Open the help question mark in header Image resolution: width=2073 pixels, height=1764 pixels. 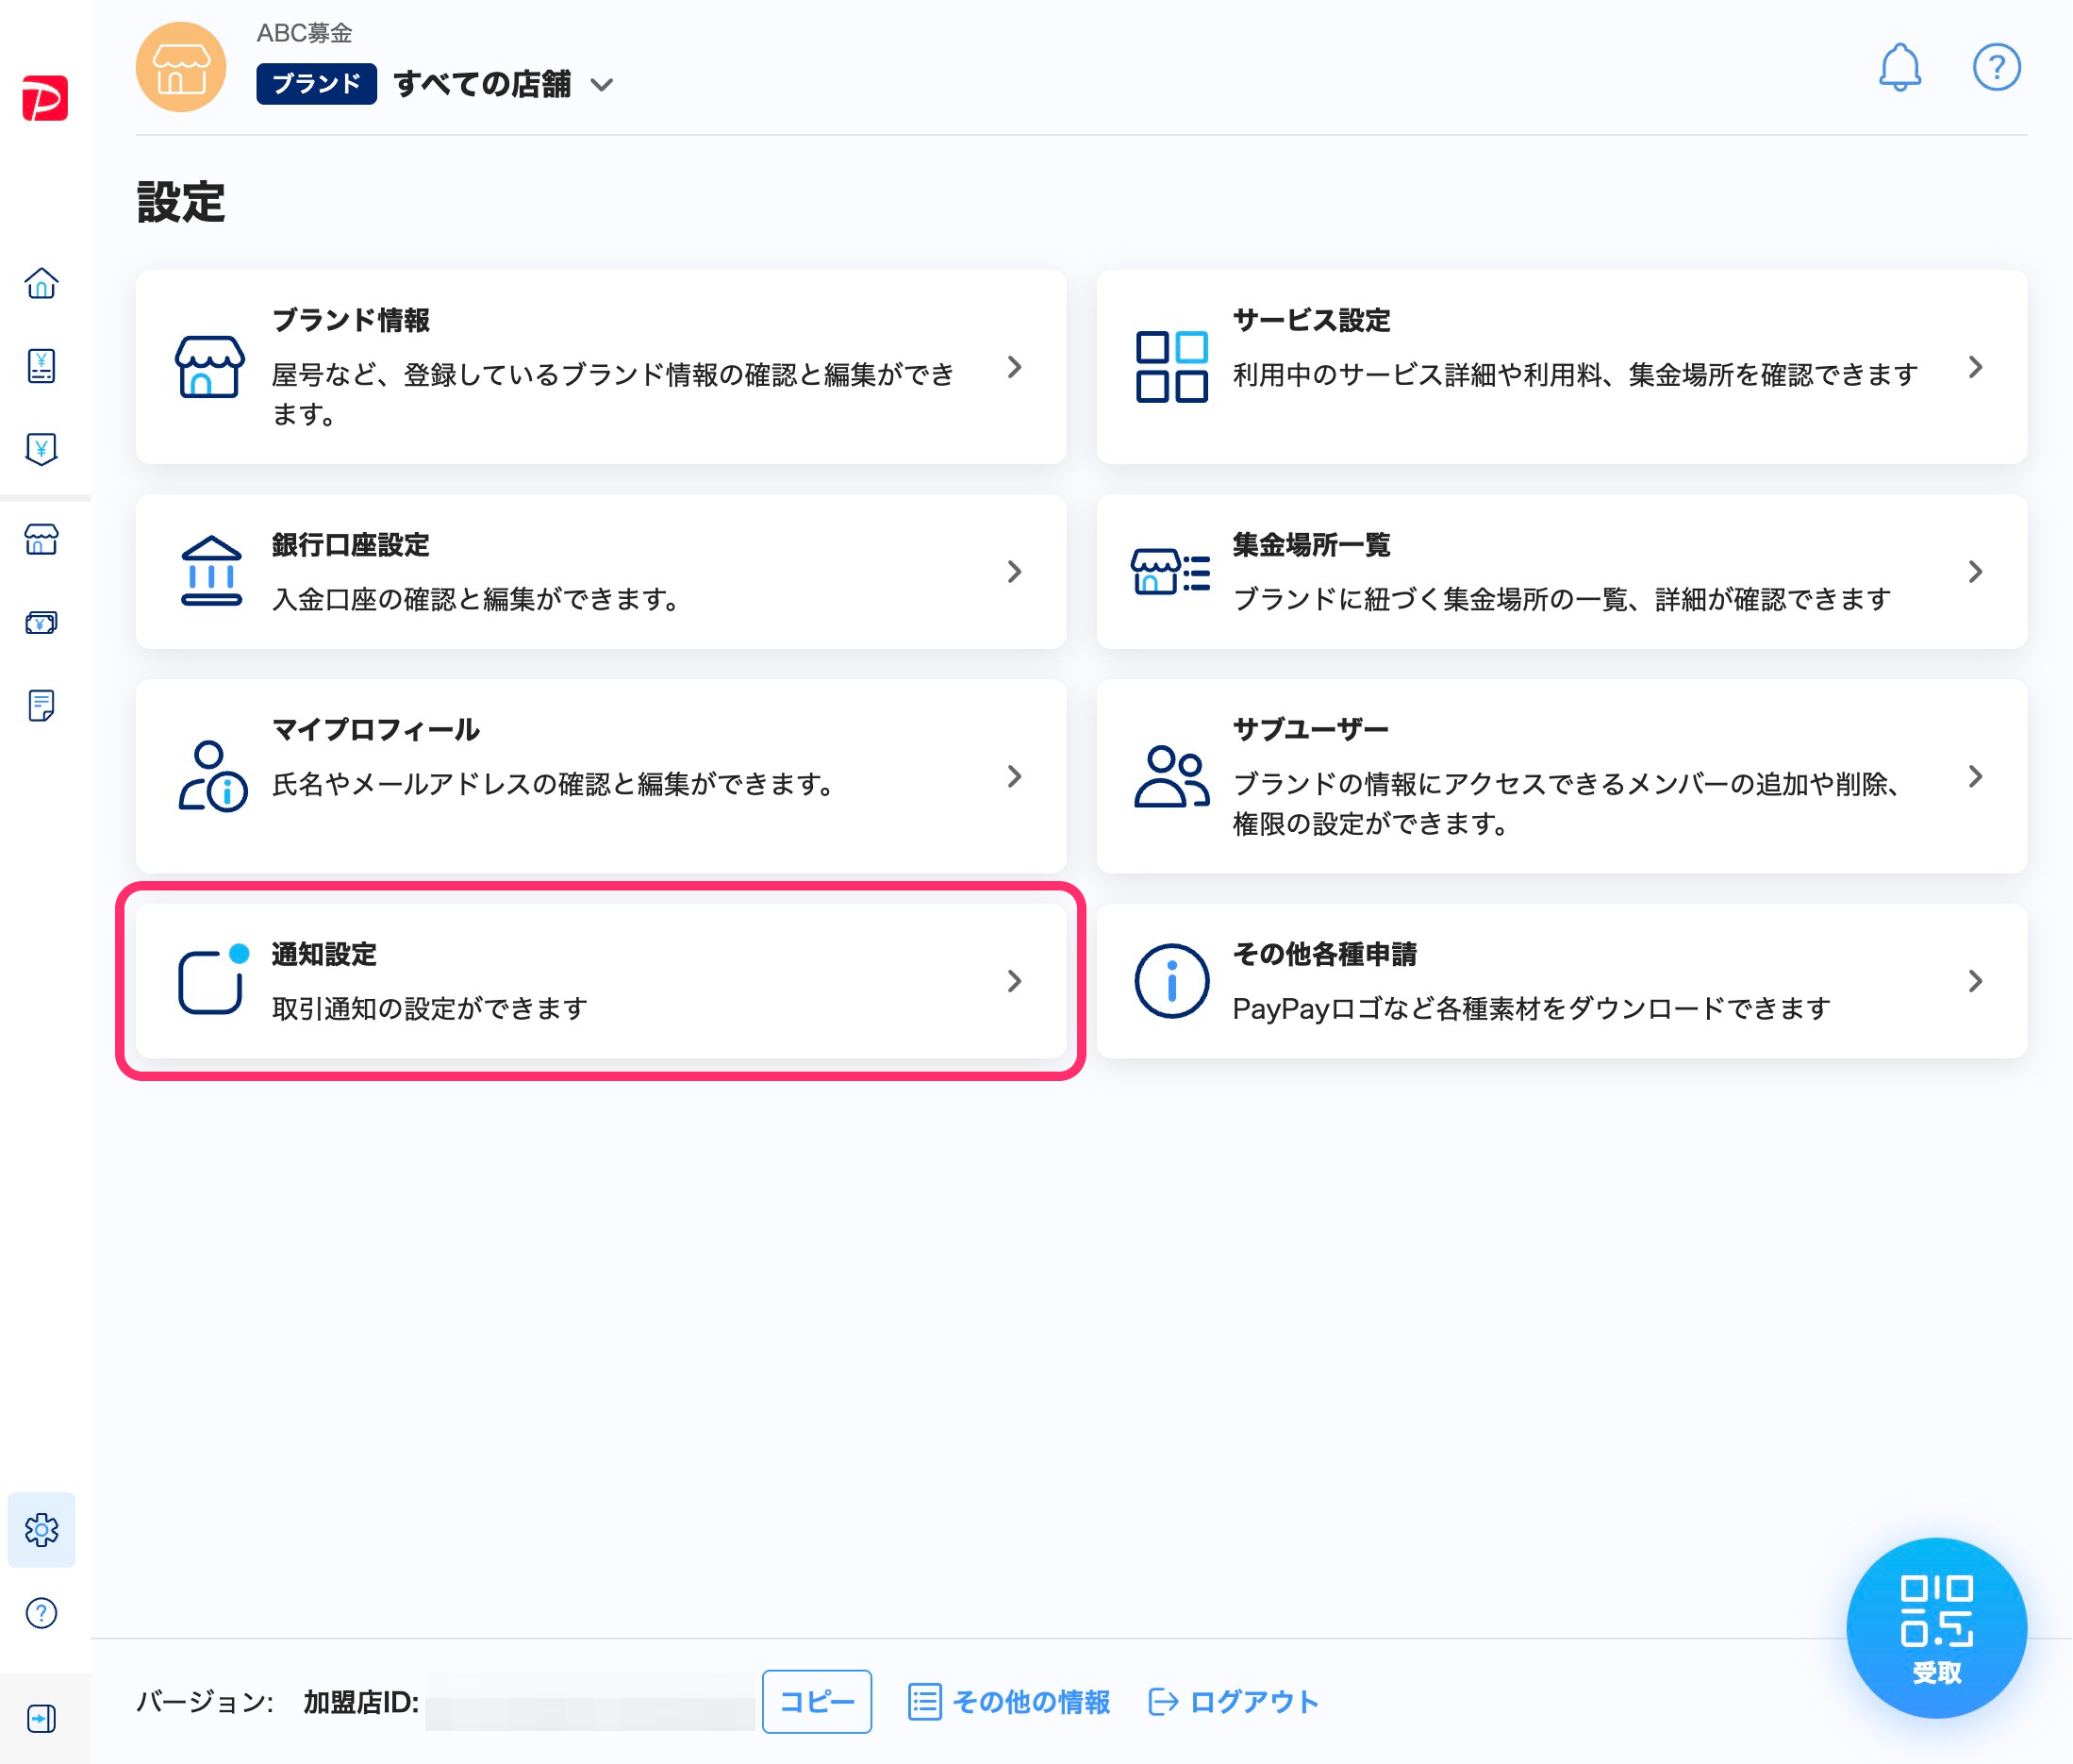tap(1996, 67)
